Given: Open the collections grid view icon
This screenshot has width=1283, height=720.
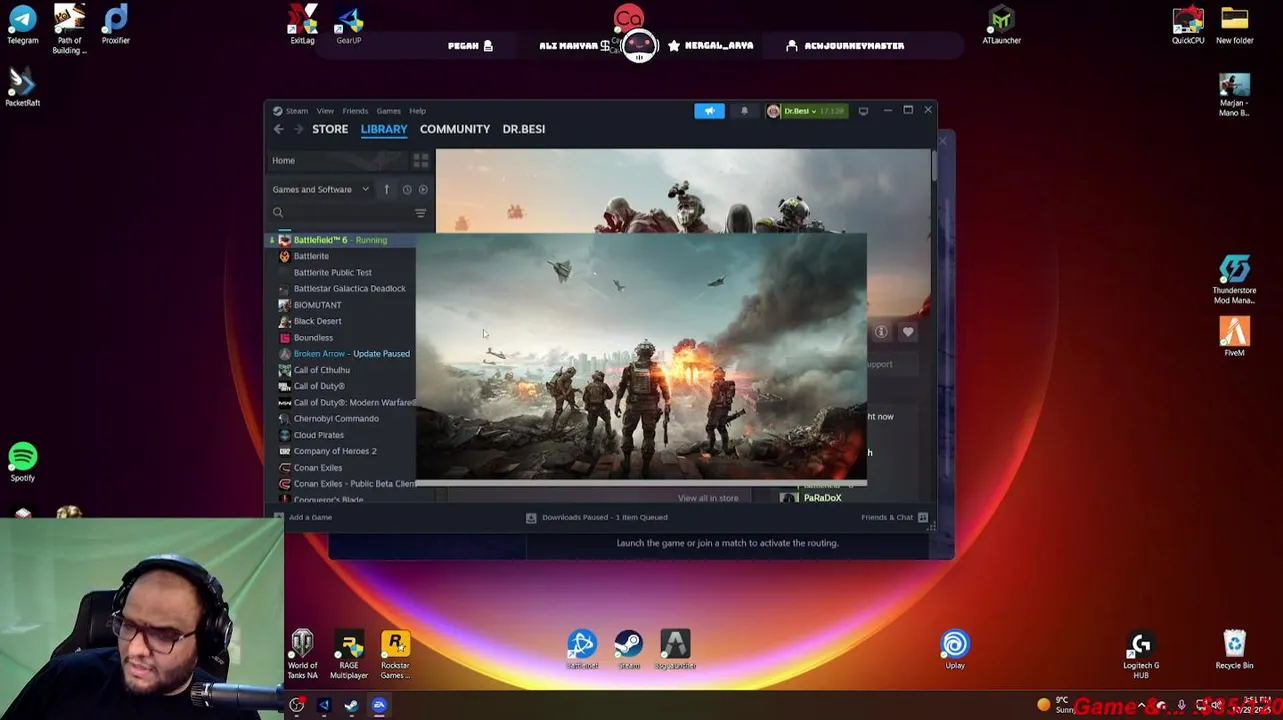Looking at the screenshot, I should tap(420, 160).
